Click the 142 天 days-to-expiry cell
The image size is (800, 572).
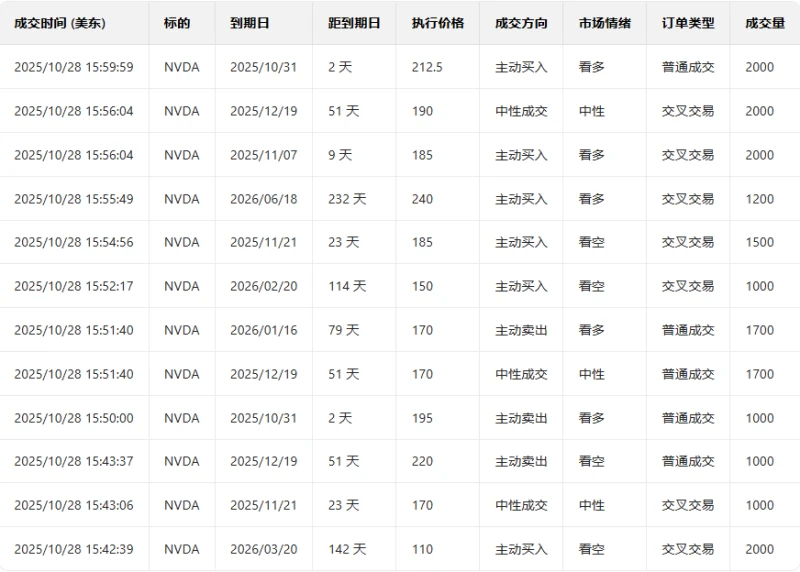[x=347, y=549]
